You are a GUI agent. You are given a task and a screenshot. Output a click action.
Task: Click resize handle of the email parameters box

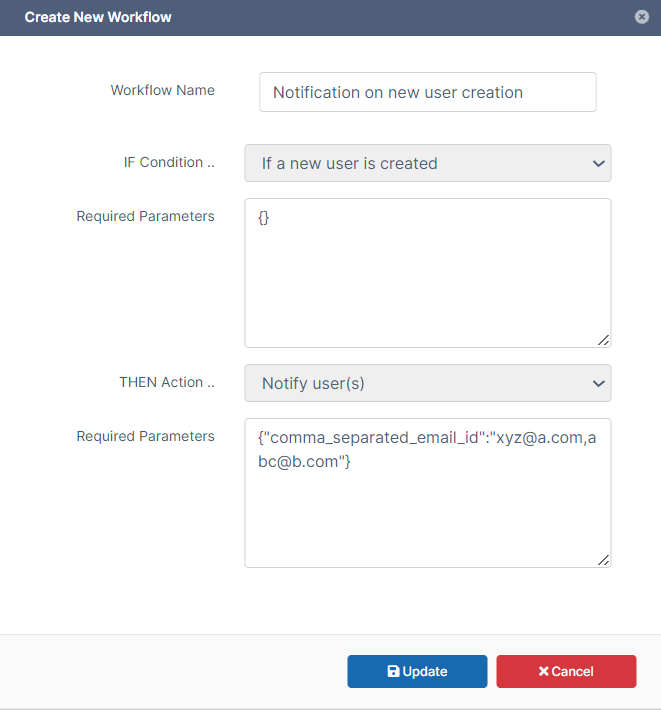(603, 560)
